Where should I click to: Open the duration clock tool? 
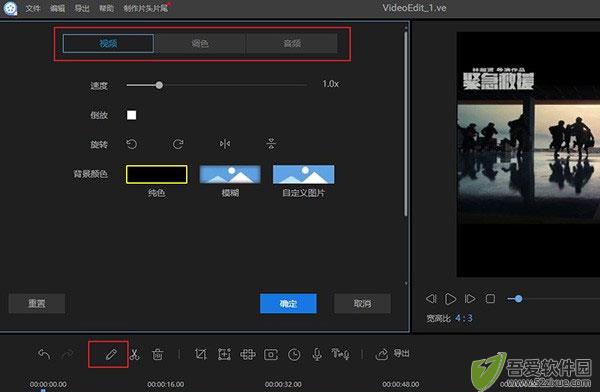coord(294,354)
